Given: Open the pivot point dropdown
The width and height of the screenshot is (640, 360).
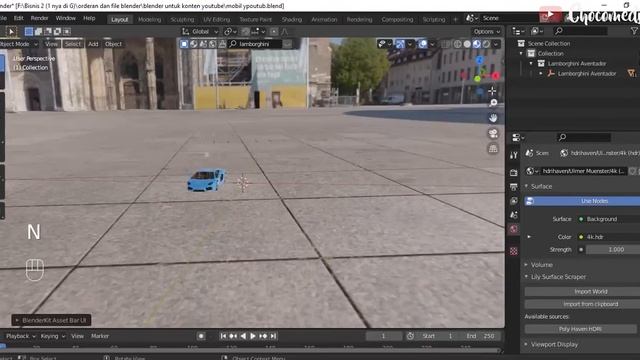Looking at the screenshot, I should pyautogui.click(x=231, y=31).
